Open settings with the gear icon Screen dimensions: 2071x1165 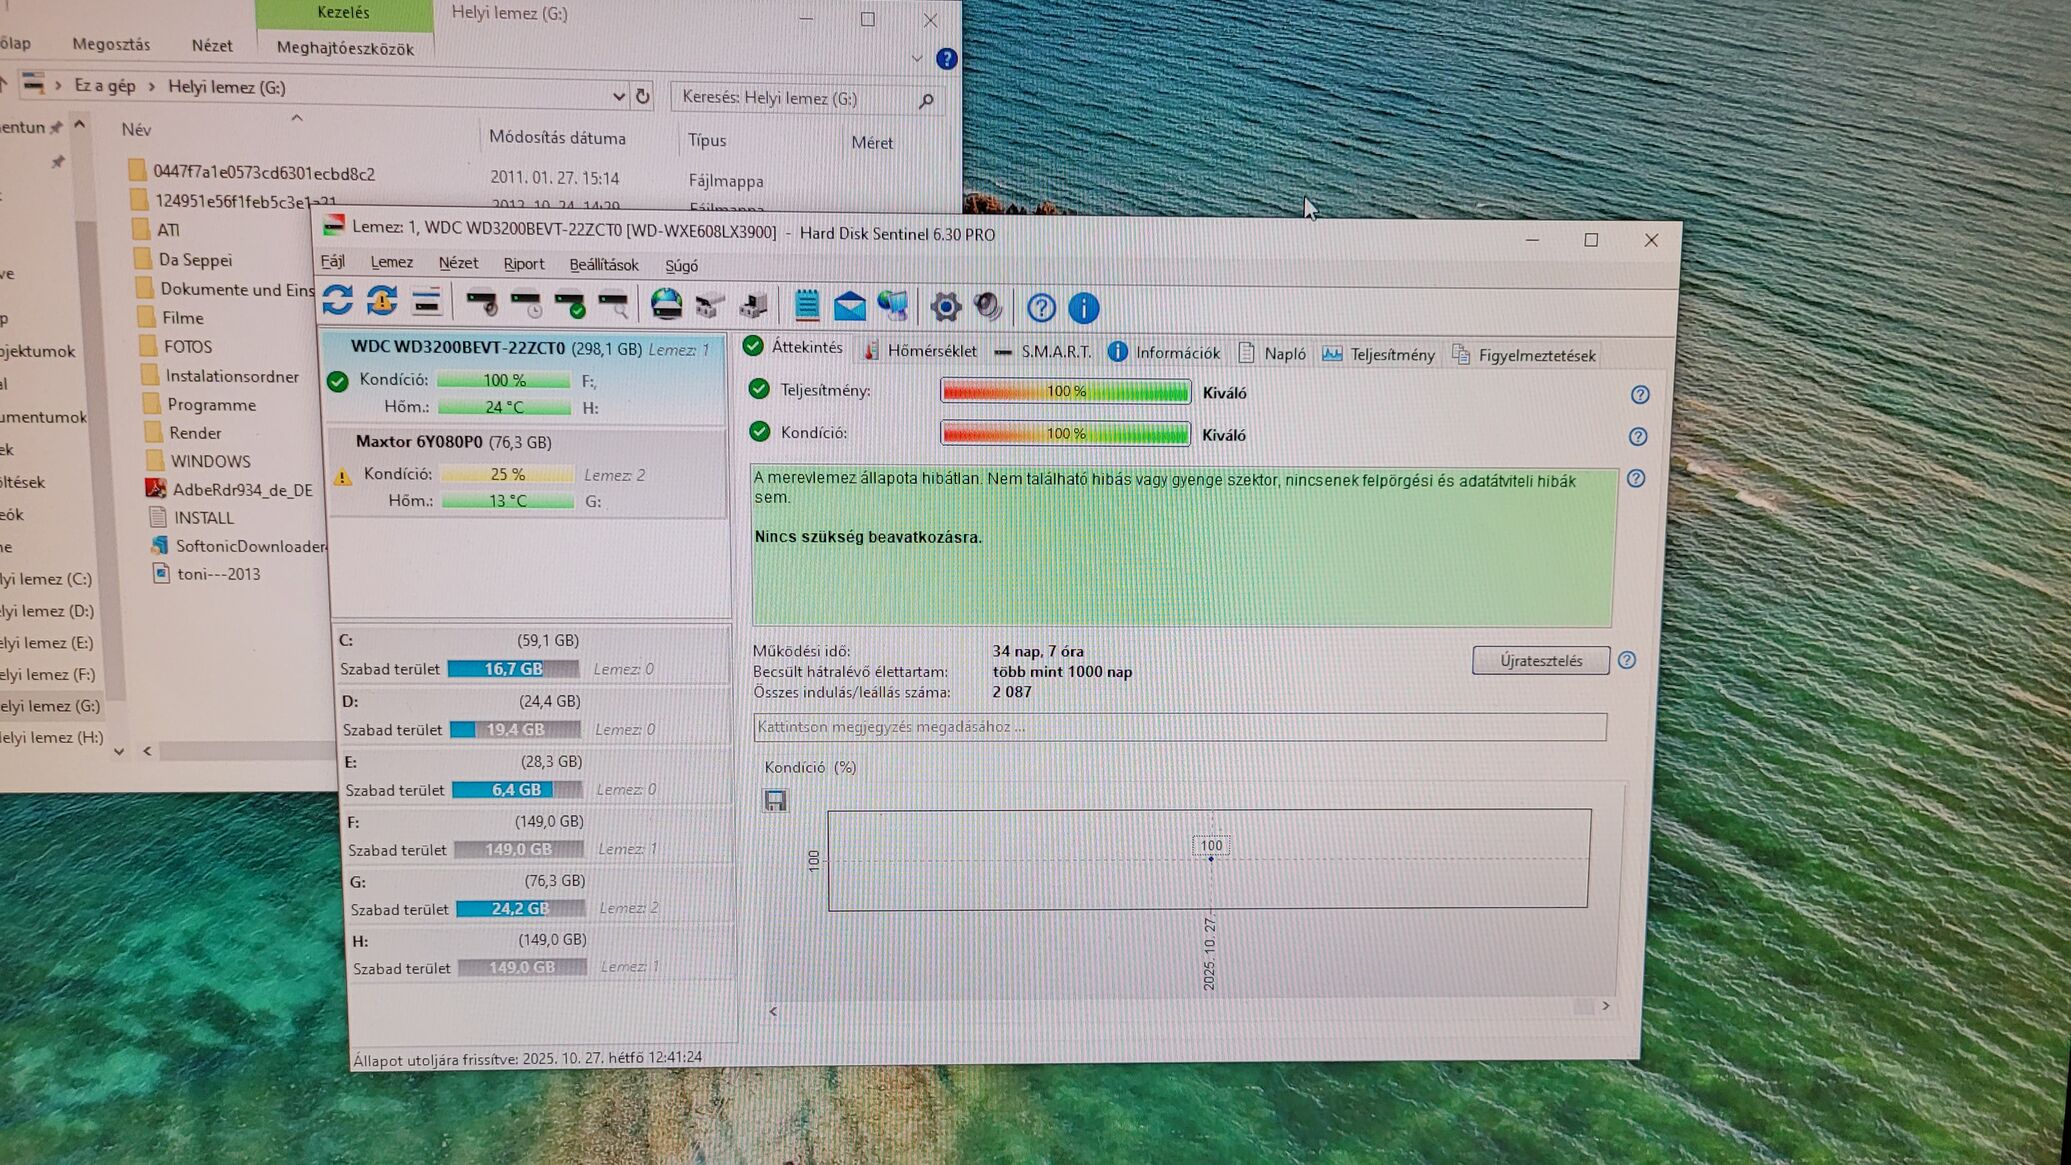945,307
